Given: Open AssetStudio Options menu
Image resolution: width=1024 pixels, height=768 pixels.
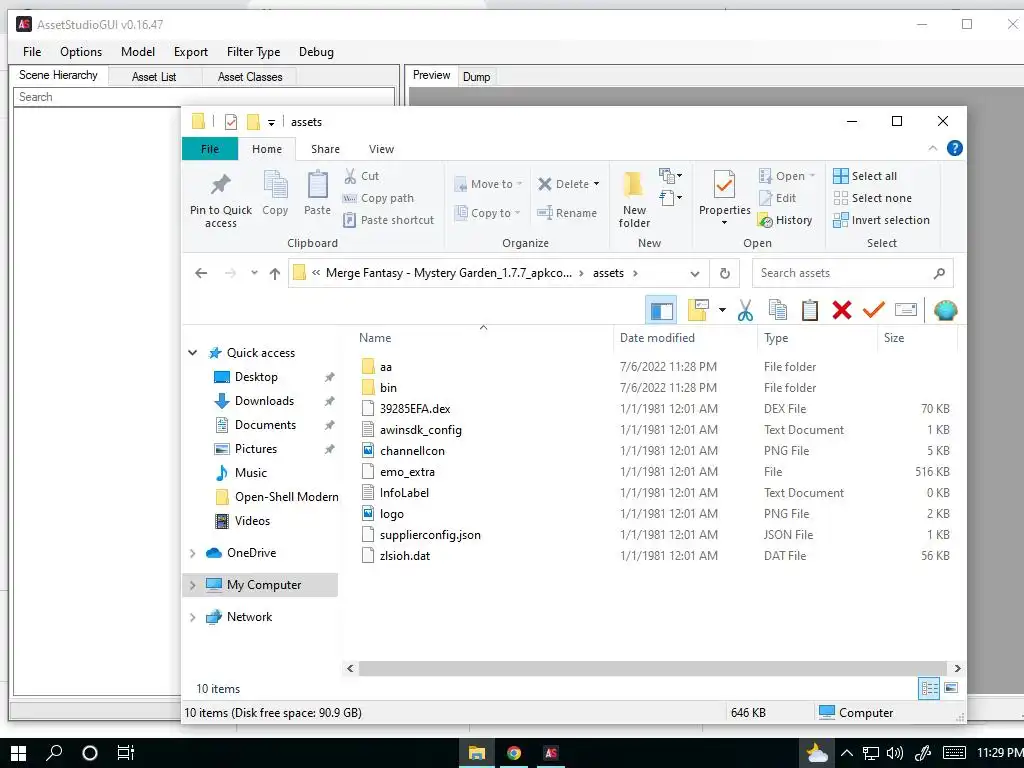Looking at the screenshot, I should (81, 52).
